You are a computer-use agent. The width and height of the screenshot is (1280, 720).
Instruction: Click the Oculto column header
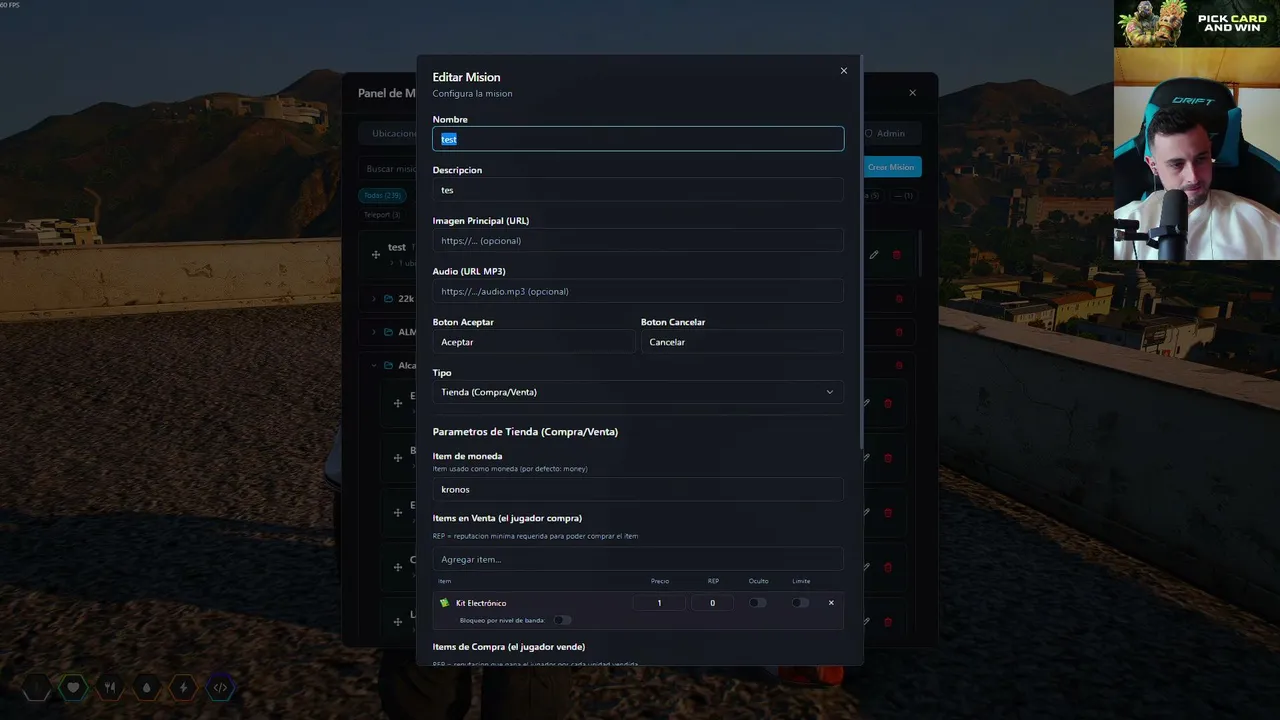[759, 581]
